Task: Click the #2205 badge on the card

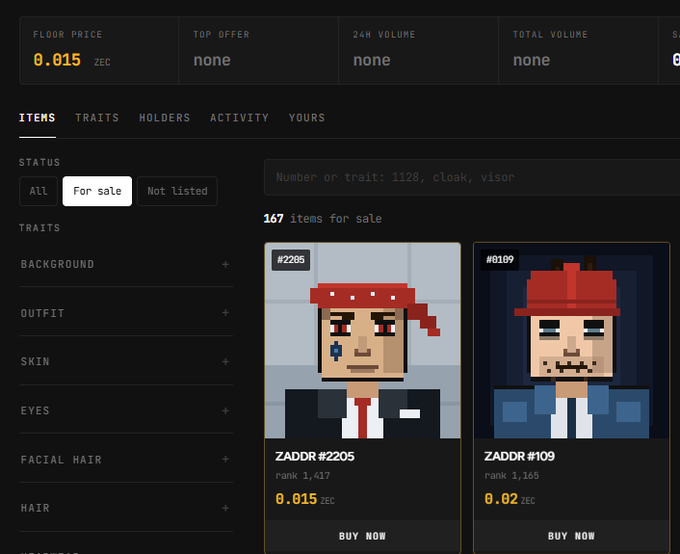Action: [291, 260]
